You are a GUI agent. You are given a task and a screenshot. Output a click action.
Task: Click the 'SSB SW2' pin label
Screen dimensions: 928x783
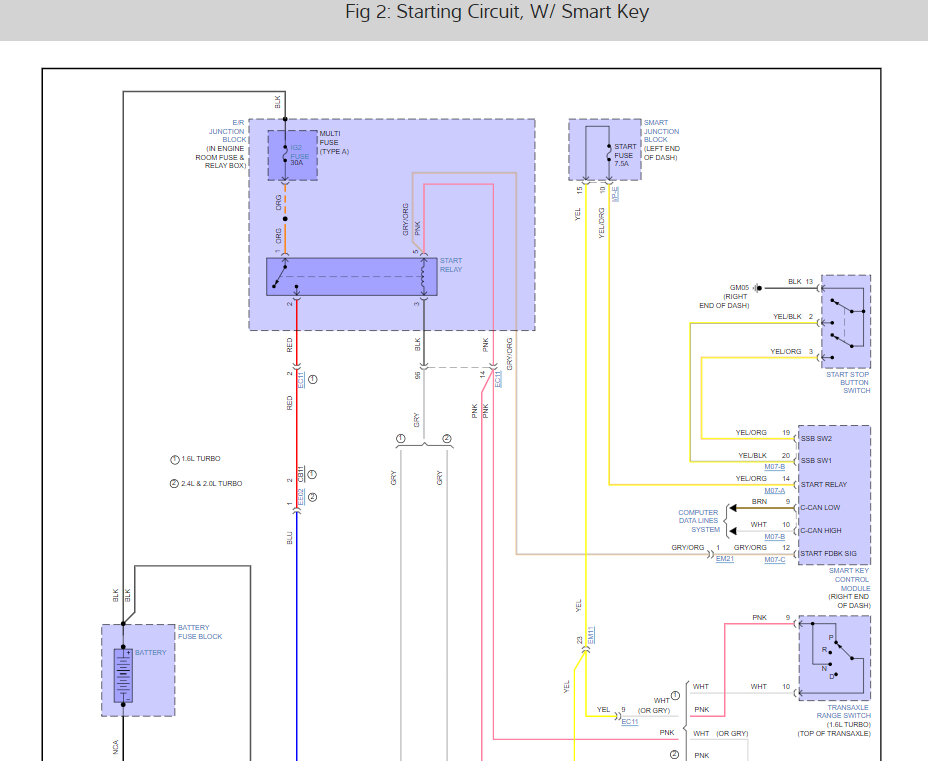click(x=816, y=439)
